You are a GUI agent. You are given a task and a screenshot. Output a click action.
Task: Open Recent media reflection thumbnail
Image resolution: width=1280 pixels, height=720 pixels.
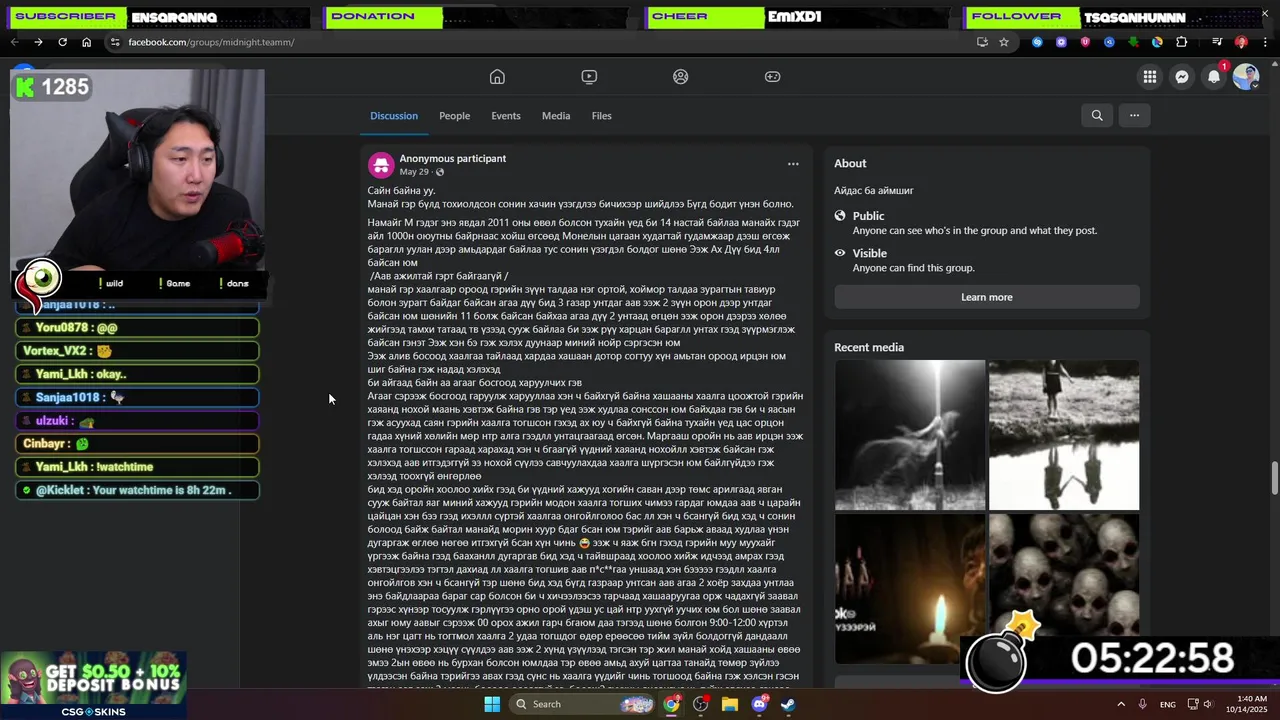(x=1064, y=435)
